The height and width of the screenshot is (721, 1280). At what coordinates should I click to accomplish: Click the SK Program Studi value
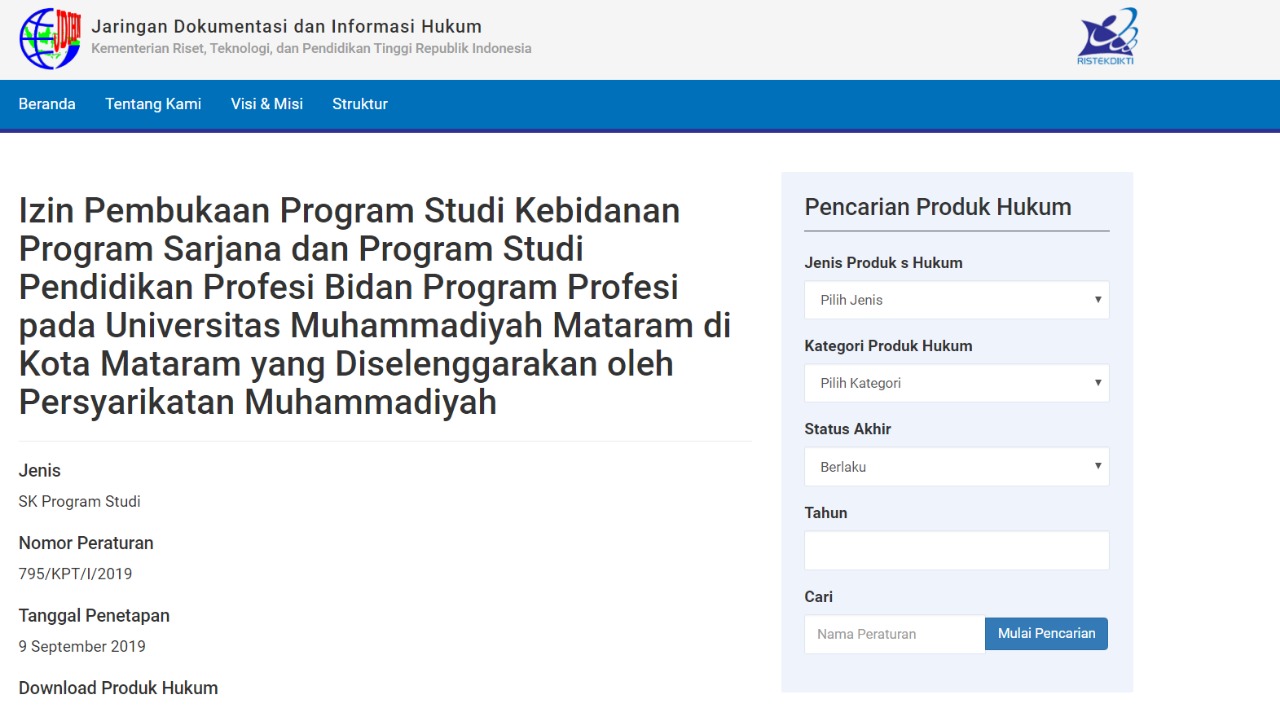(79, 502)
